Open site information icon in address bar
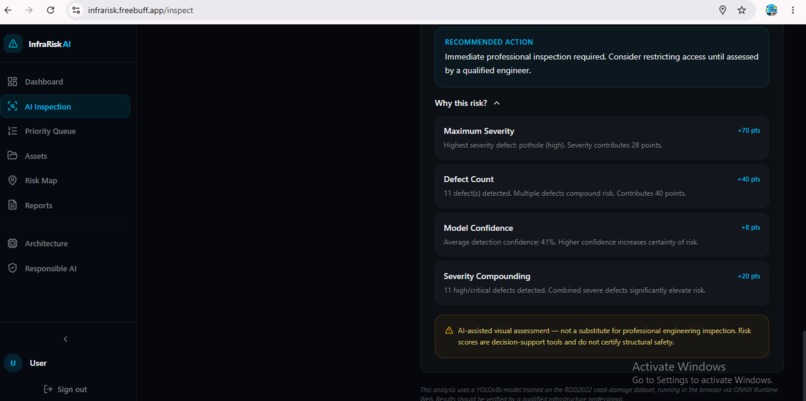 [x=76, y=10]
